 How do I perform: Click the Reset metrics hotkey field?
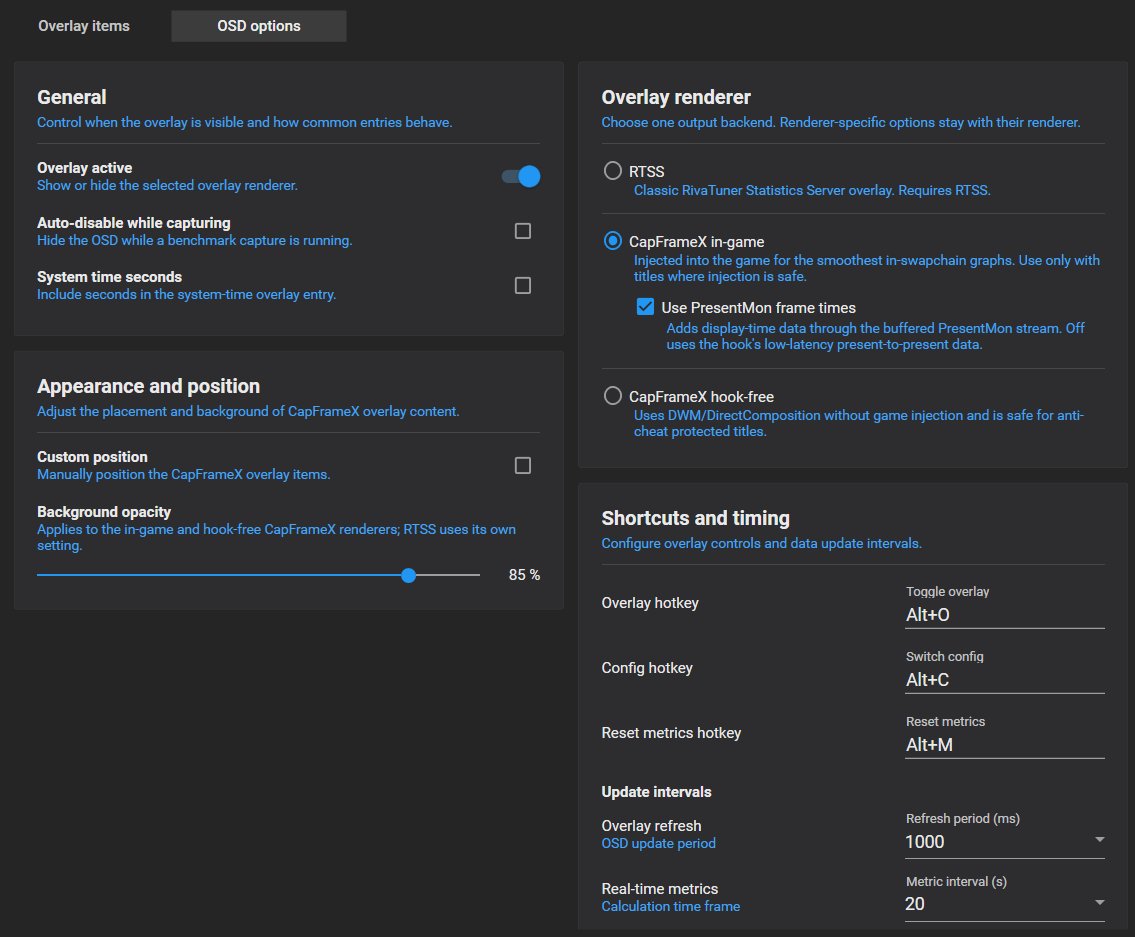pos(1005,745)
